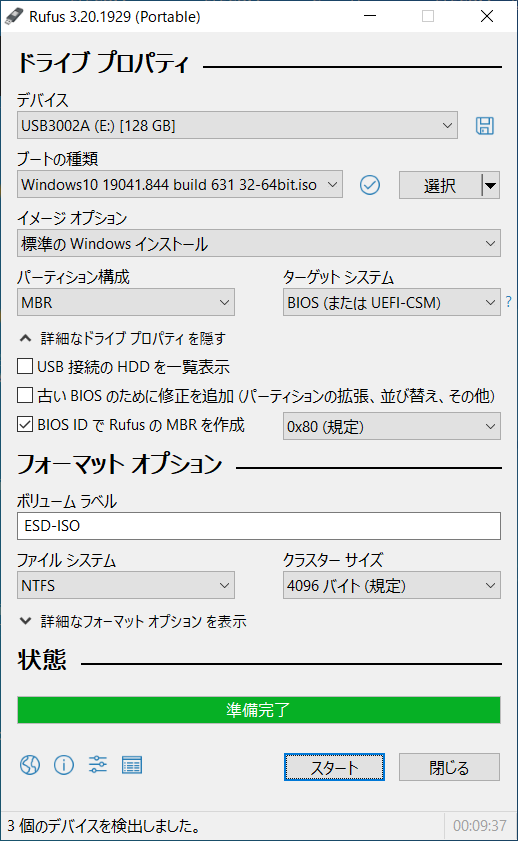Viewport: 518px width, 841px height.
Task: Click the 閉じる button
Action: (449, 767)
